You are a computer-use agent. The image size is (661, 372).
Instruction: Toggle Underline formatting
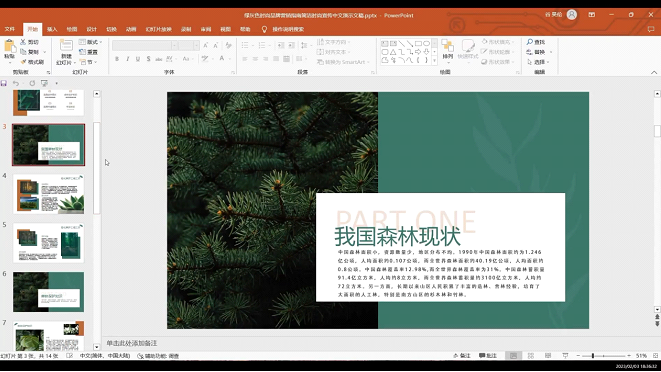pyautogui.click(x=138, y=59)
